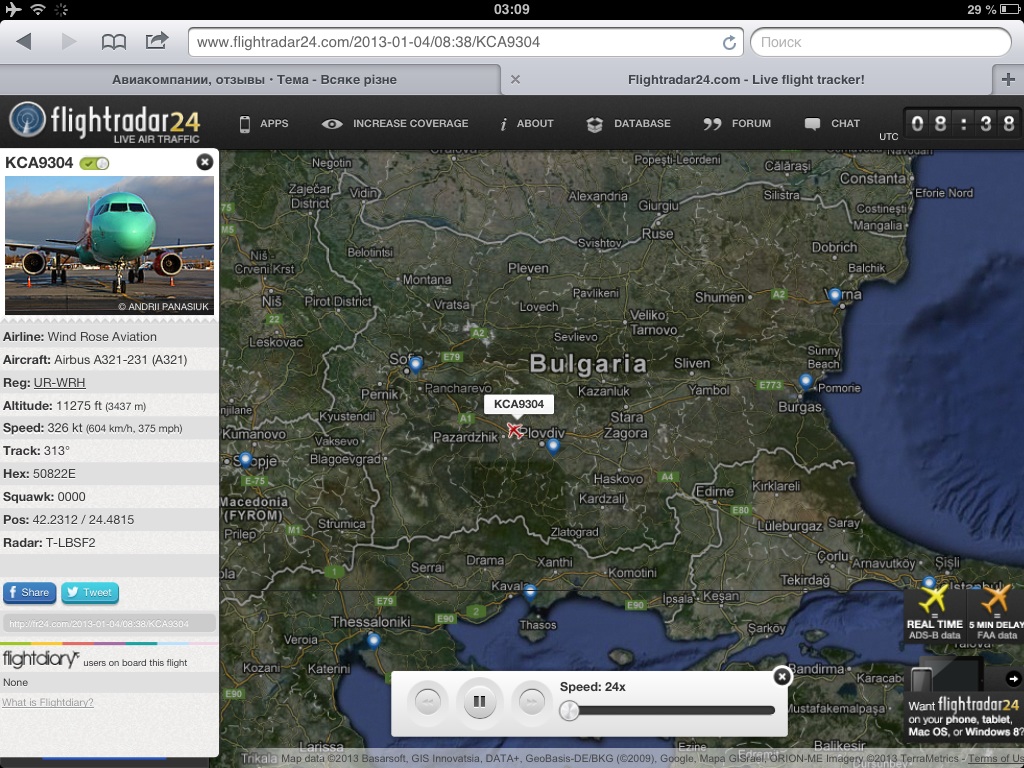
Task: Click the Flightradar24 logo
Action: pyautogui.click(x=105, y=123)
